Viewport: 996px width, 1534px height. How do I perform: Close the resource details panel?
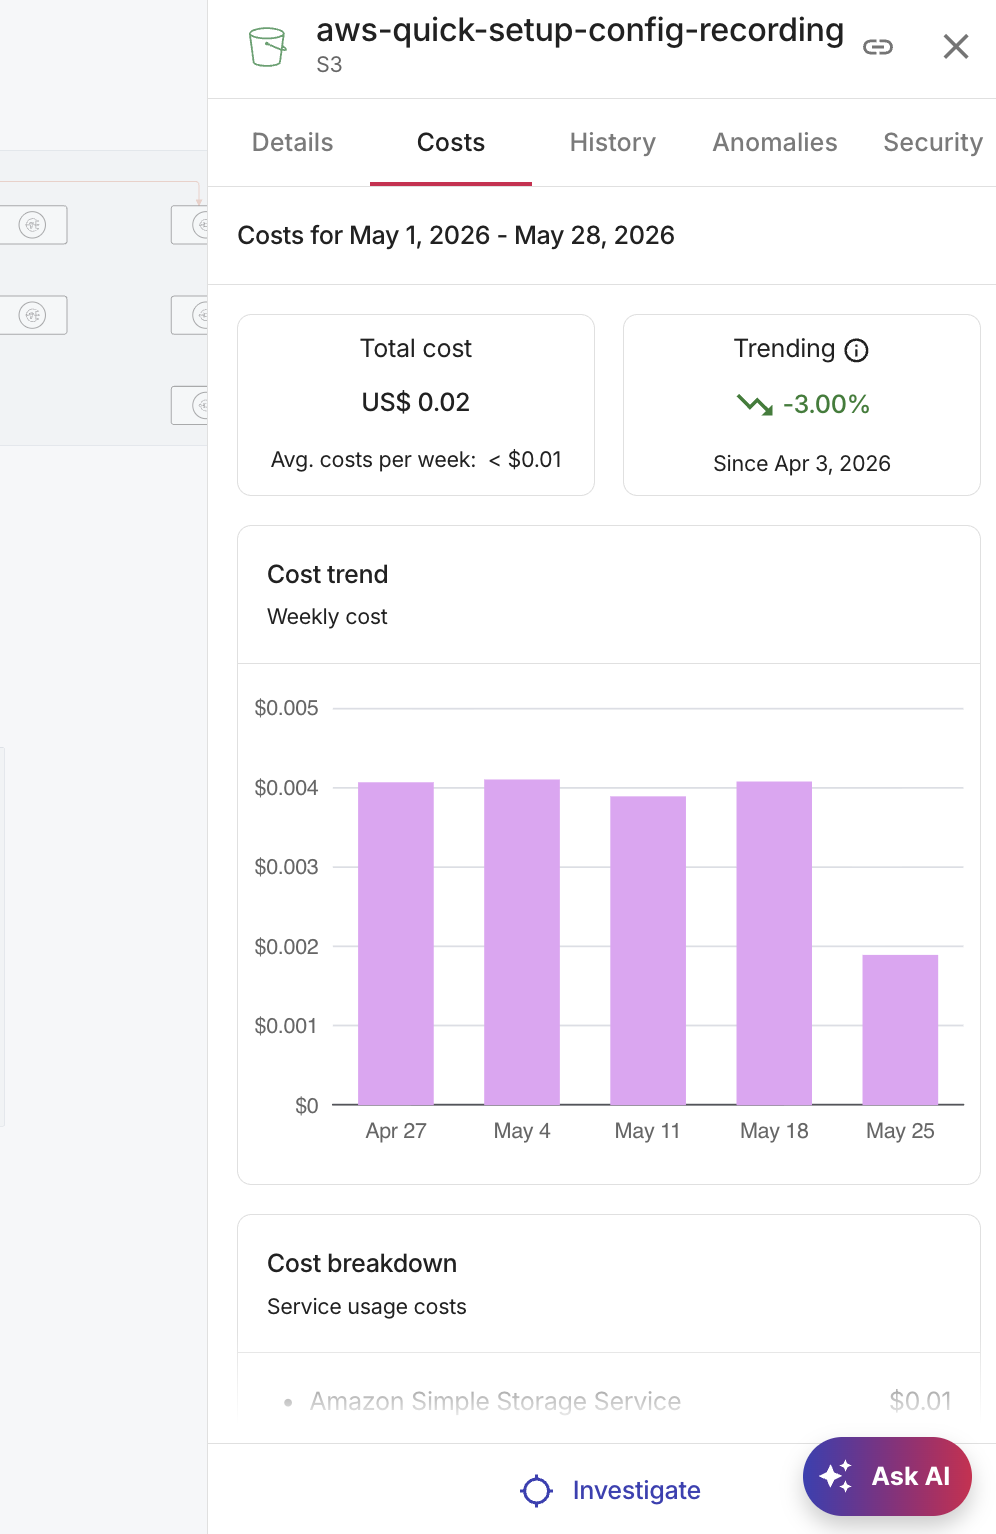[956, 46]
